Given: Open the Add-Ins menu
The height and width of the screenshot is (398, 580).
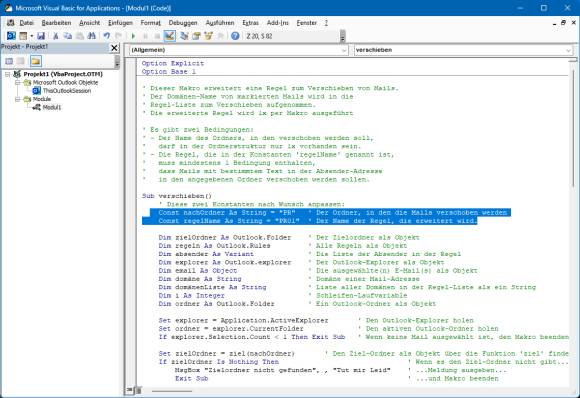Looking at the screenshot, I should tap(277, 23).
